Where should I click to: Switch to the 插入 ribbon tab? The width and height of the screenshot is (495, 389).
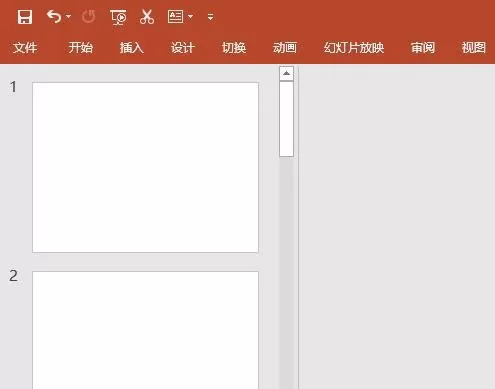click(132, 48)
